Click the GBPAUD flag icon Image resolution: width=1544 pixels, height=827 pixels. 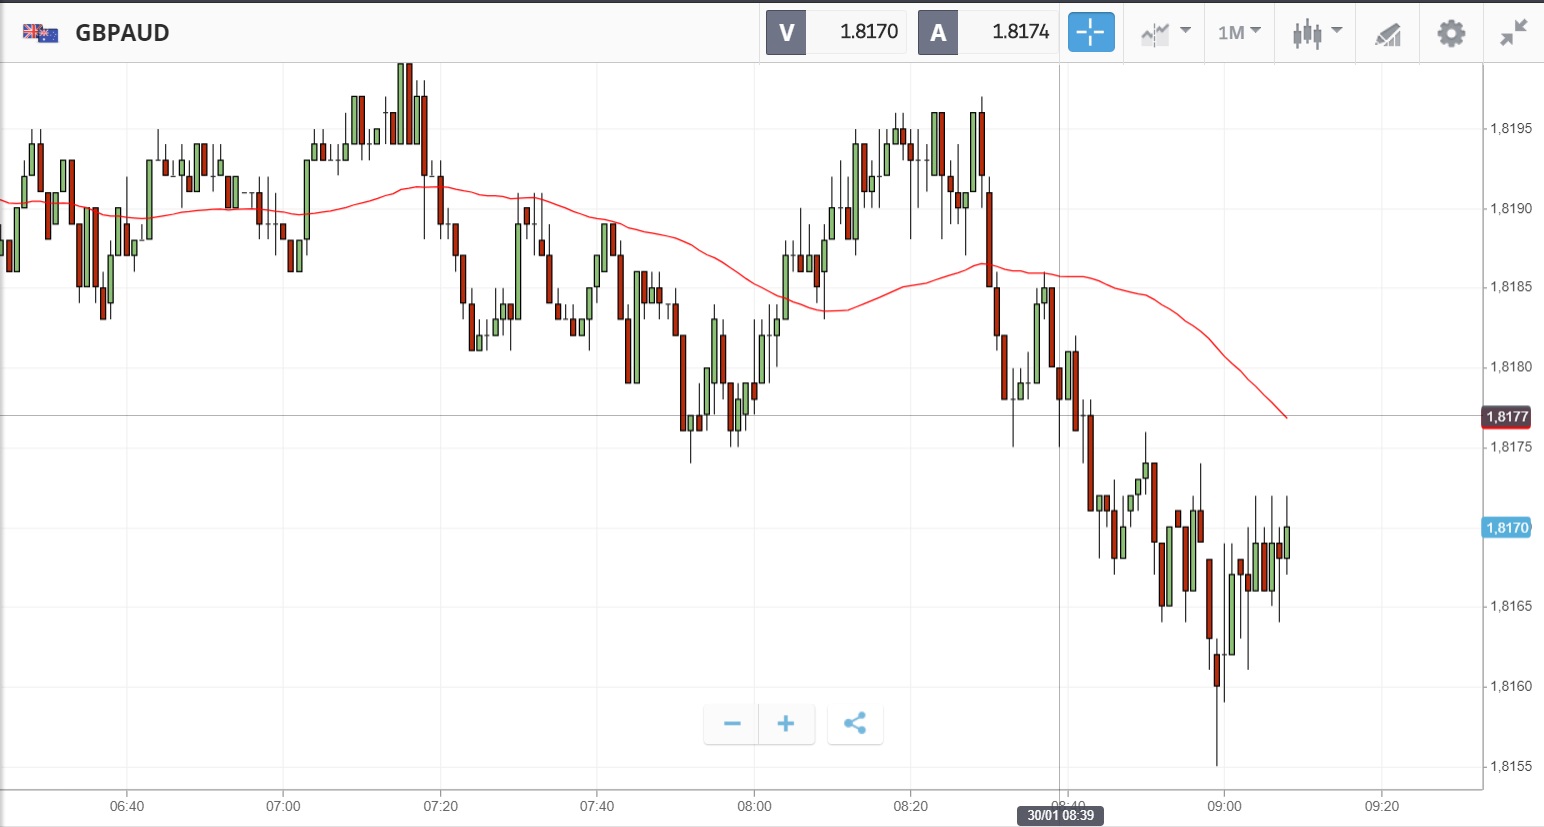click(x=41, y=33)
